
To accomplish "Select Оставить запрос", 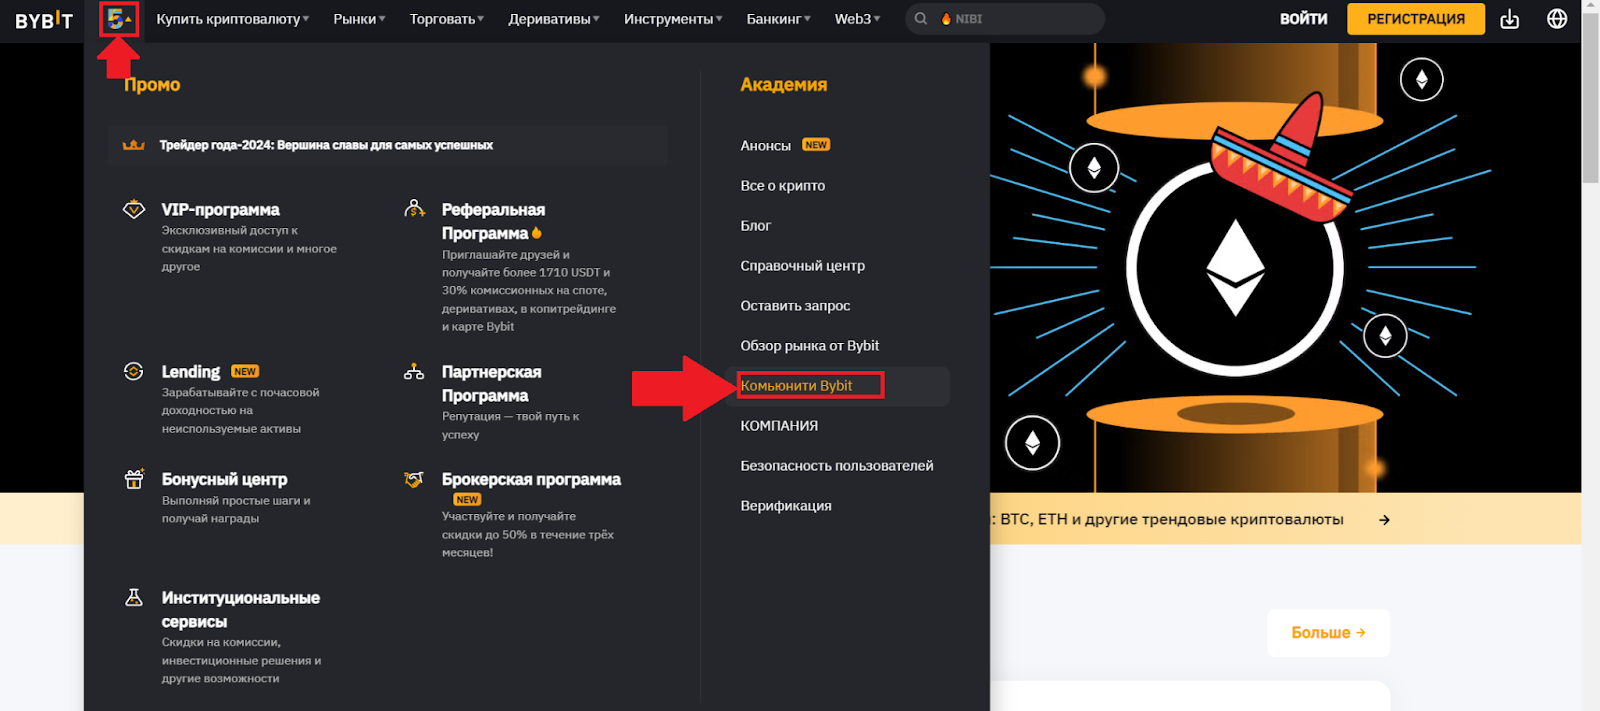I will pos(795,306).
